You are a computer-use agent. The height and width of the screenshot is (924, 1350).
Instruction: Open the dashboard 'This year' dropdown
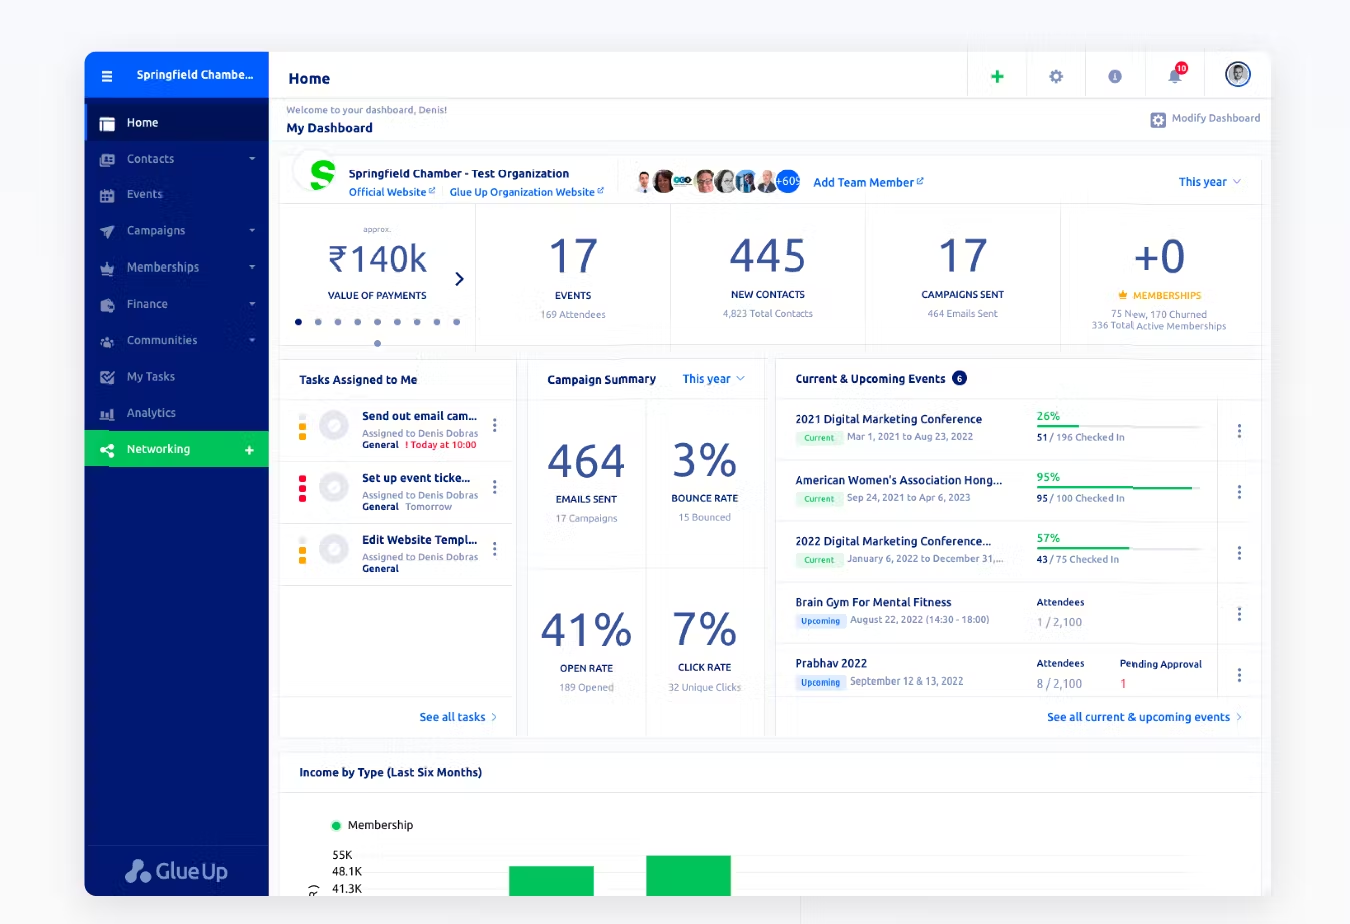(x=1210, y=182)
